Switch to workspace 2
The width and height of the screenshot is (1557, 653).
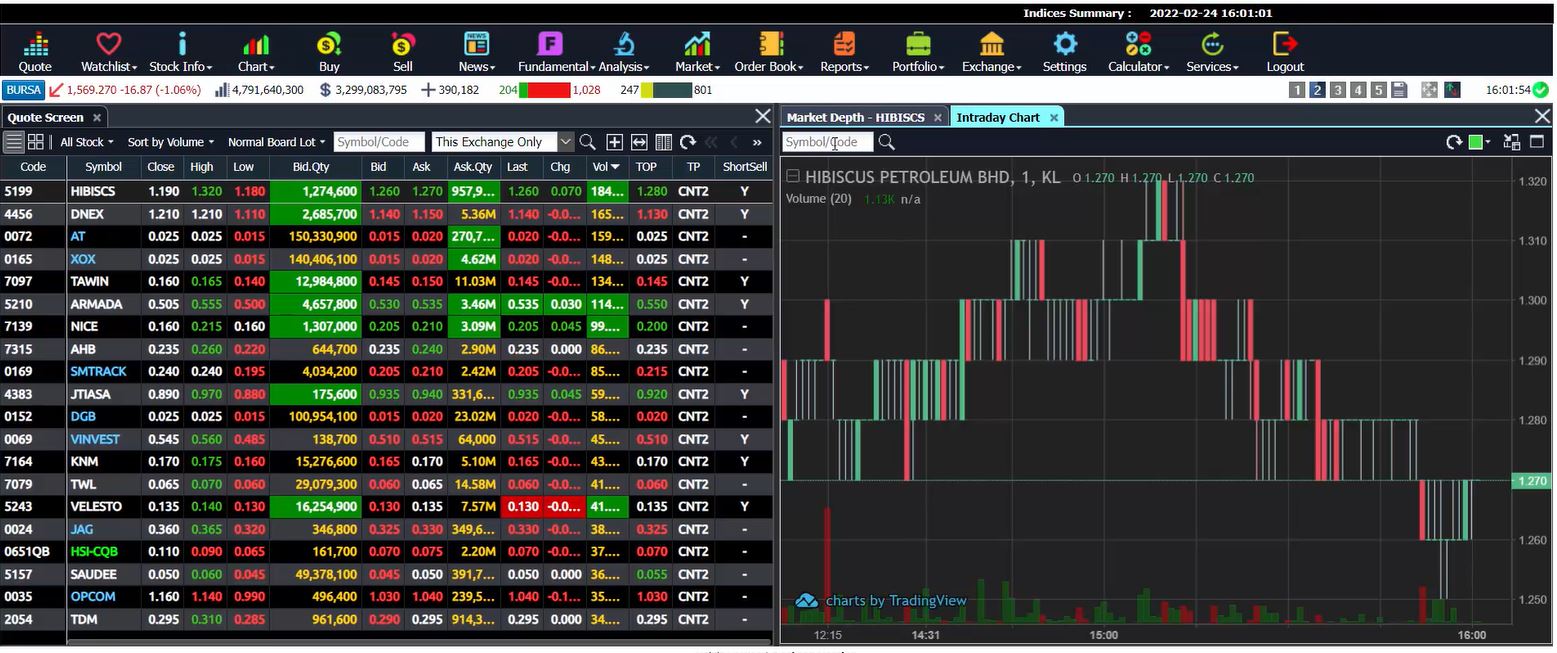pyautogui.click(x=1317, y=90)
